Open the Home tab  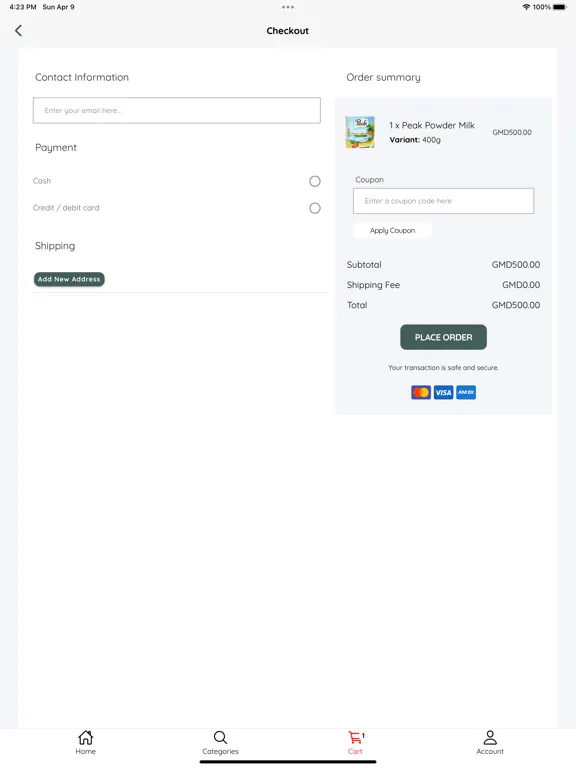[x=86, y=743]
